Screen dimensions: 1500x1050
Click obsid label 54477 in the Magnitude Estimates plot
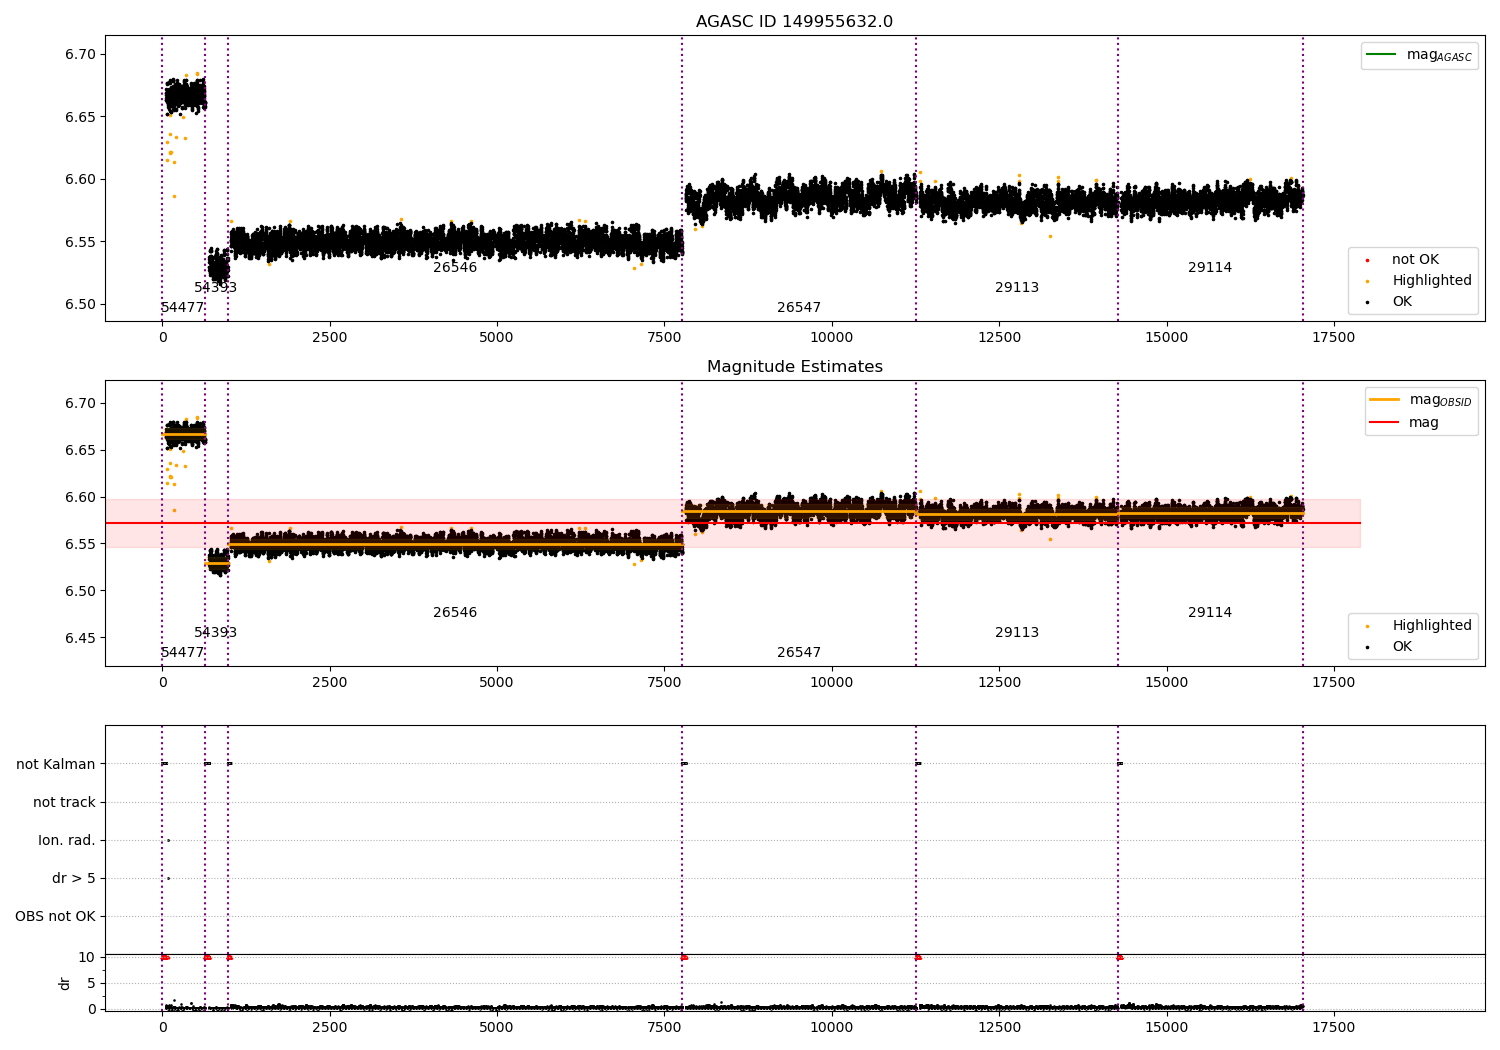pos(182,653)
